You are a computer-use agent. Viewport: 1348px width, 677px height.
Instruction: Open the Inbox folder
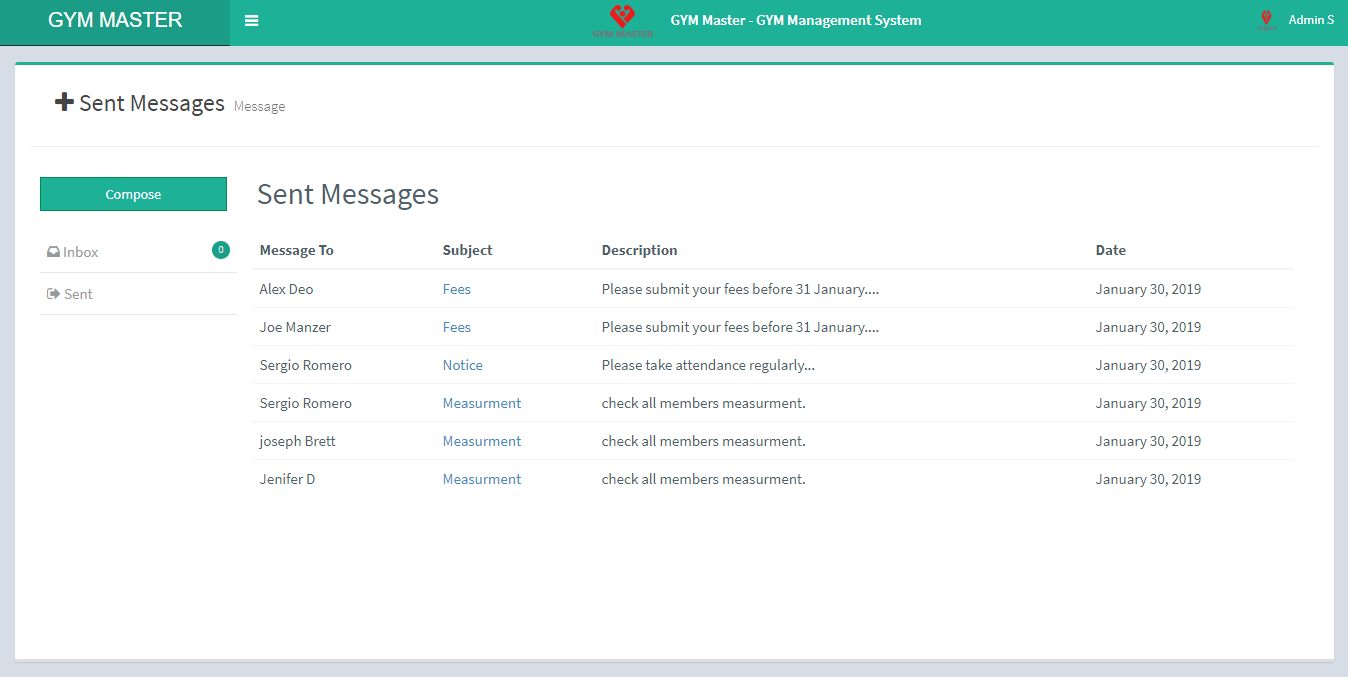click(81, 253)
